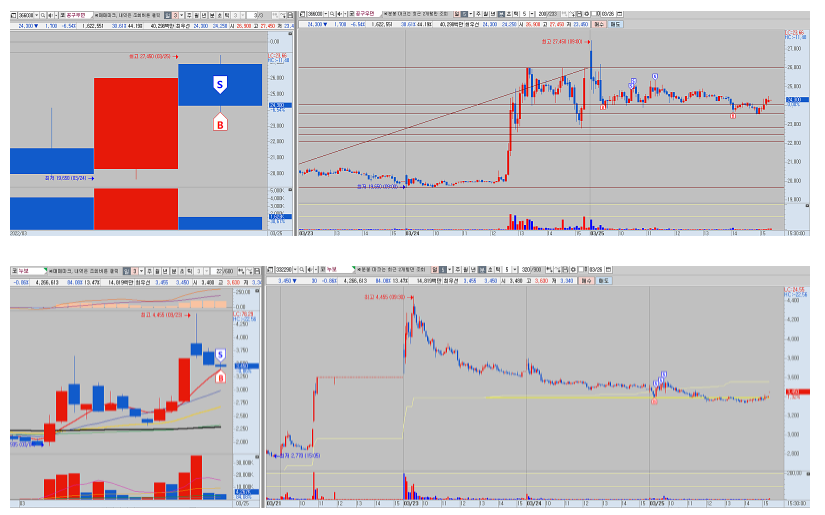Expand period-number dropdown after 일 3 top-left
The image size is (825, 515).
click(x=182, y=15)
